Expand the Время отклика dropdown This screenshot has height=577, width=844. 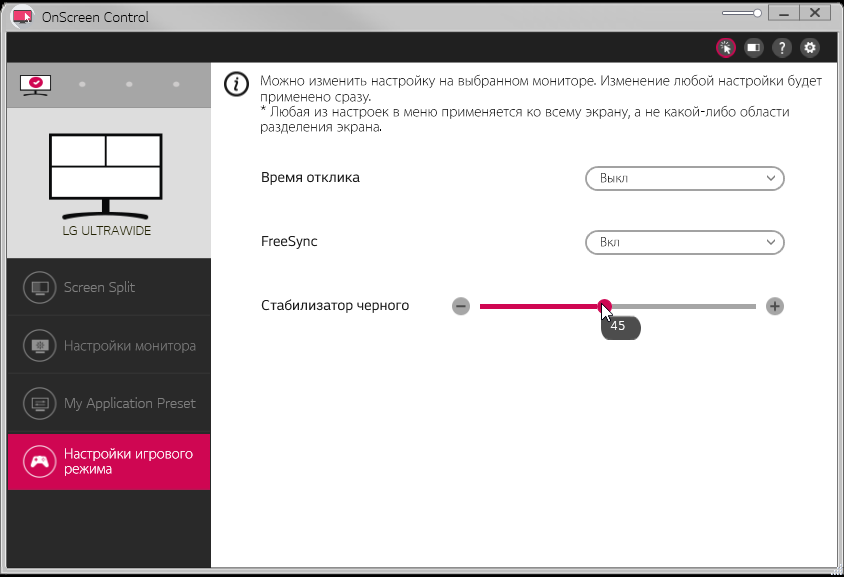685,178
